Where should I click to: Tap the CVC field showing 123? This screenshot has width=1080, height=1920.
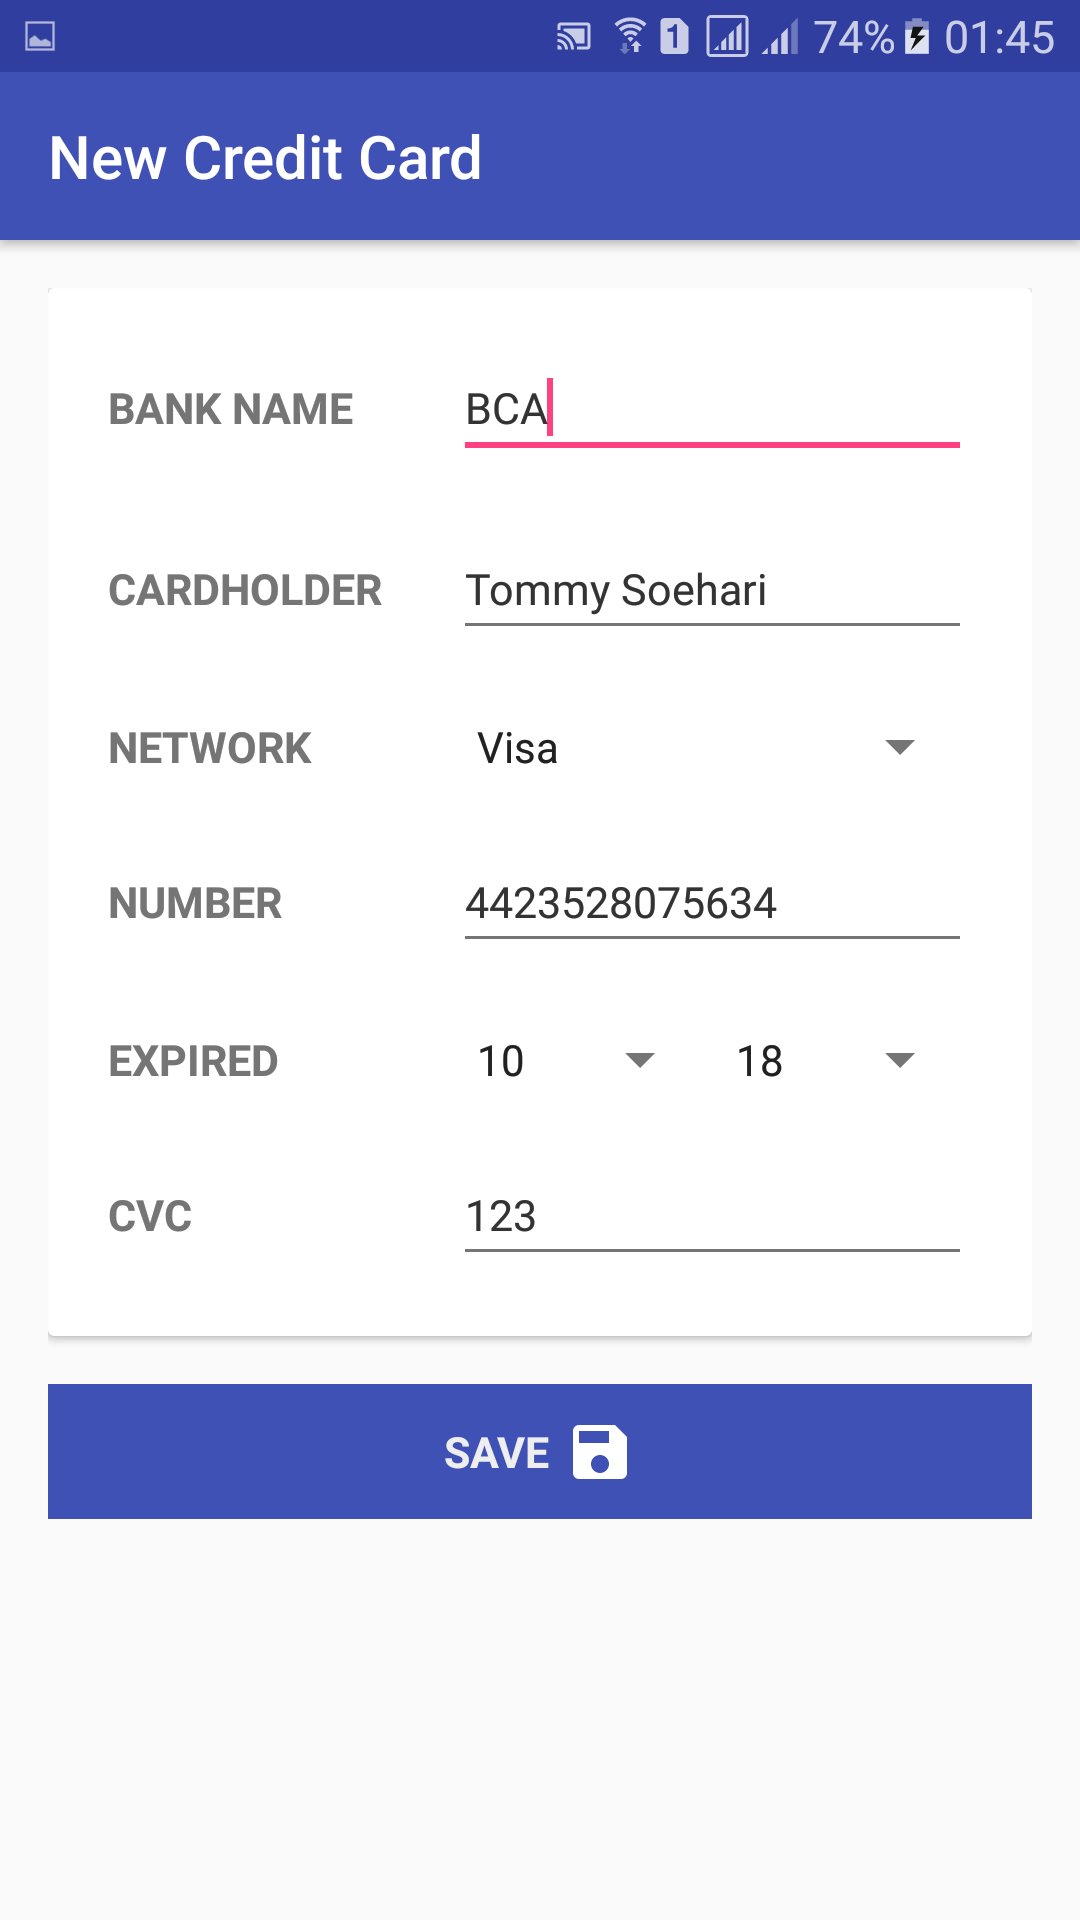711,1217
